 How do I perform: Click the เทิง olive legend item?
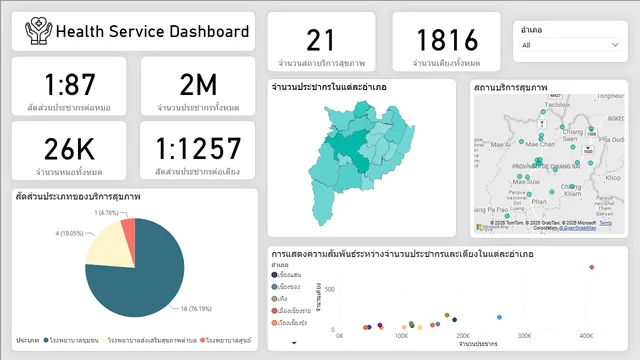(280, 299)
